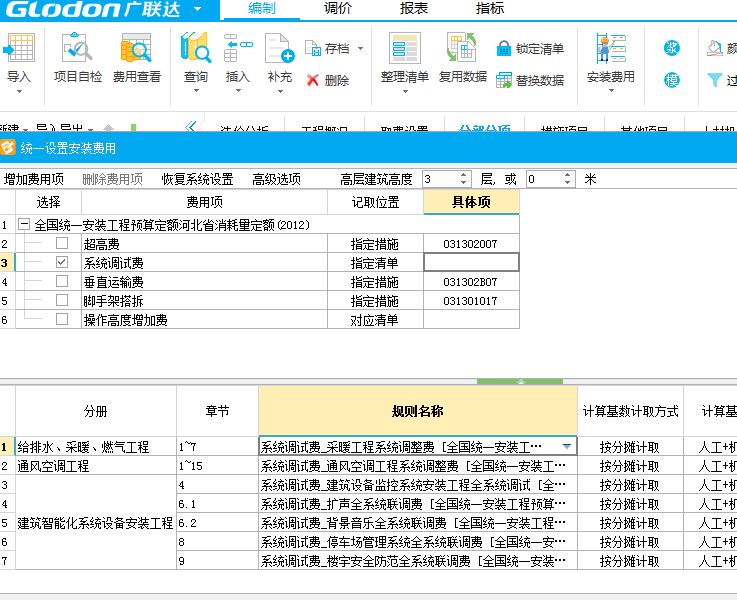
Task: Select the 通风空调工程 row cell
Action: (x=96, y=466)
